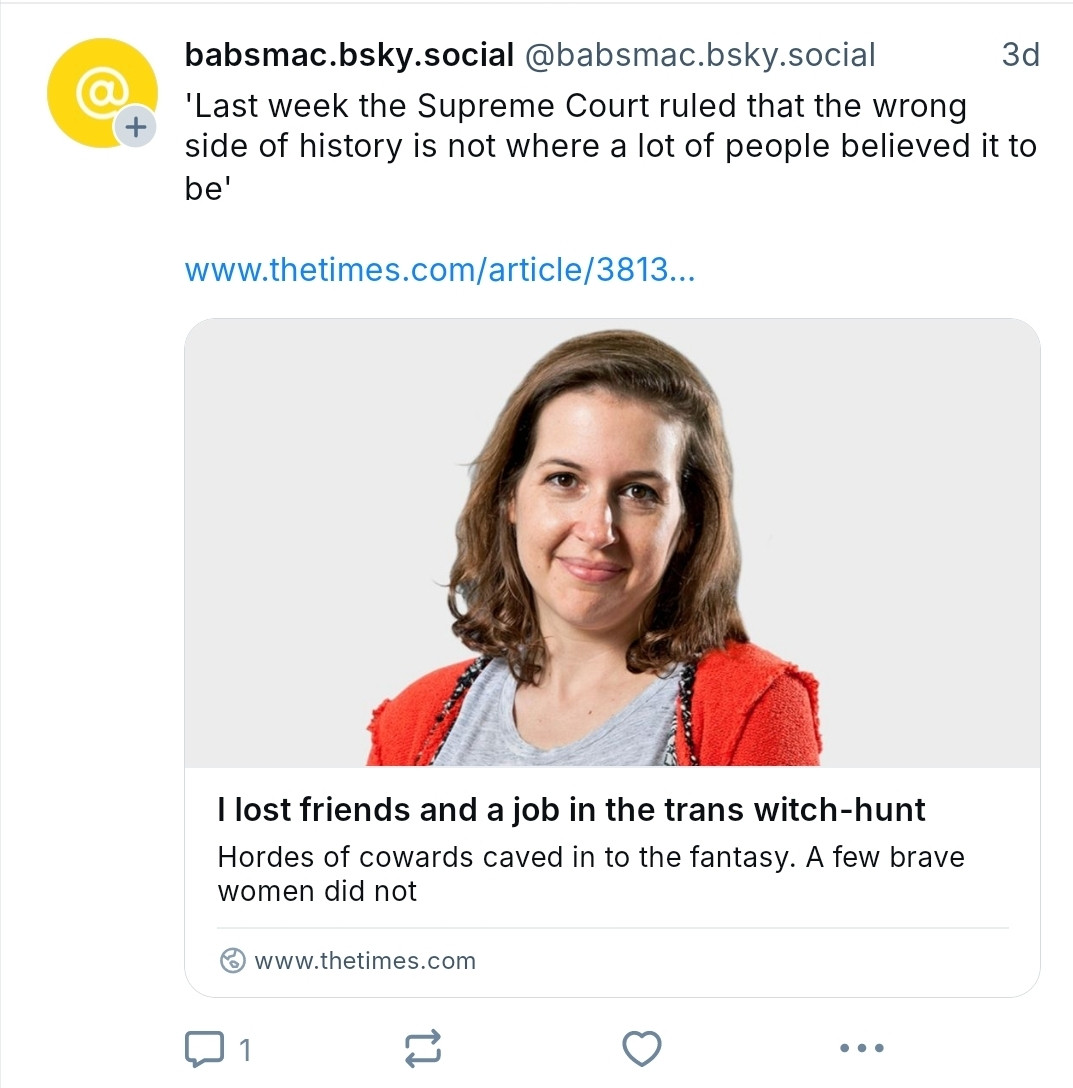This screenshot has width=1073, height=1088.
Task: Click the post text quoting Supreme Court
Action: pos(610,146)
